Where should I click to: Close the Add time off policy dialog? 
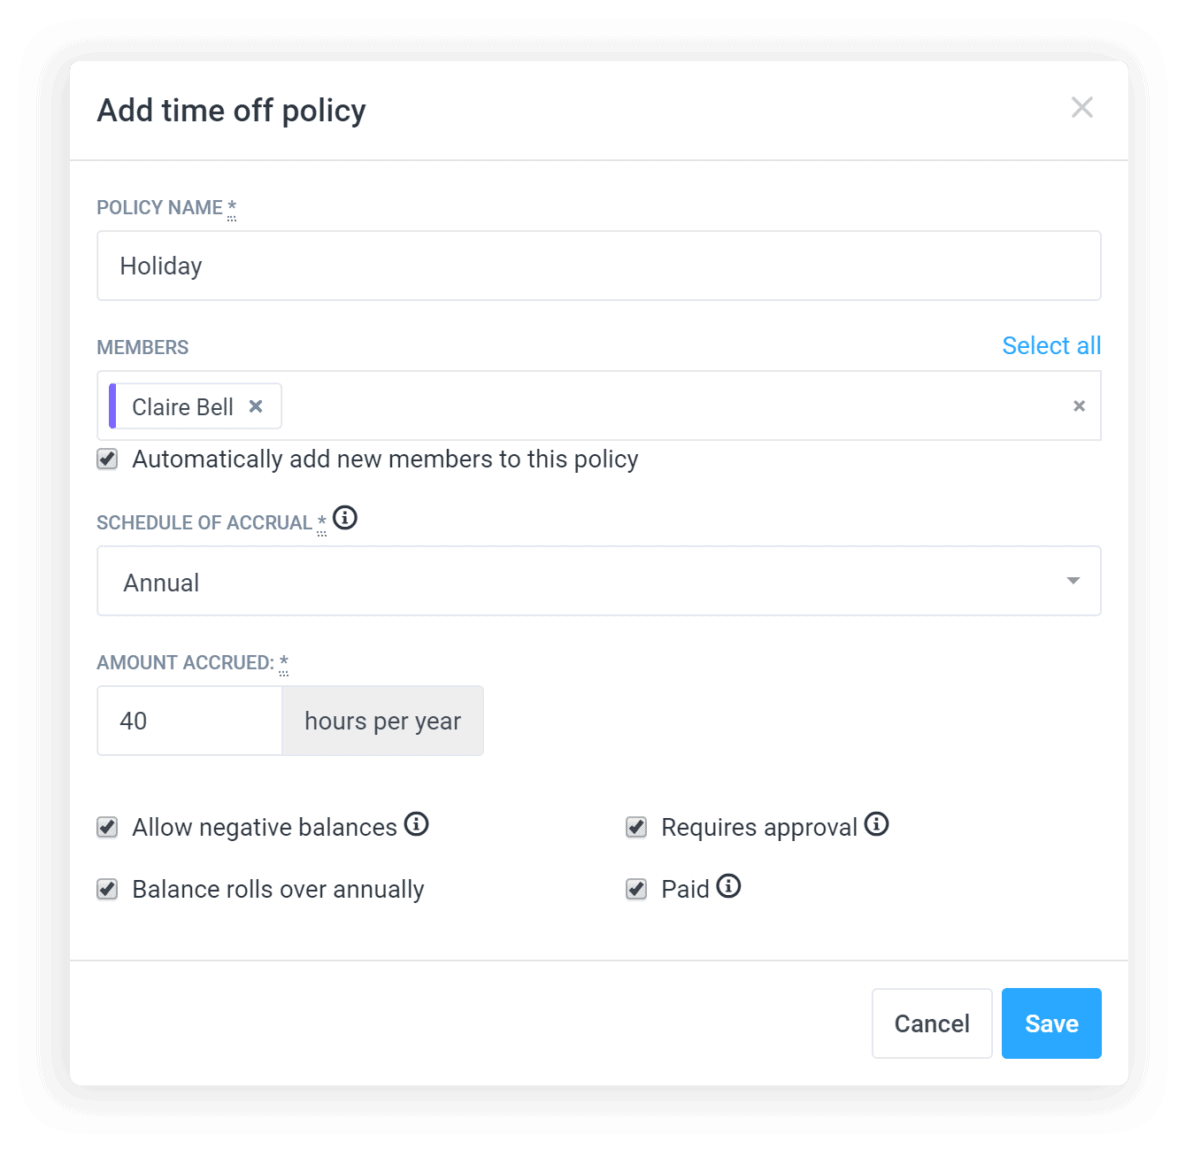(1082, 107)
